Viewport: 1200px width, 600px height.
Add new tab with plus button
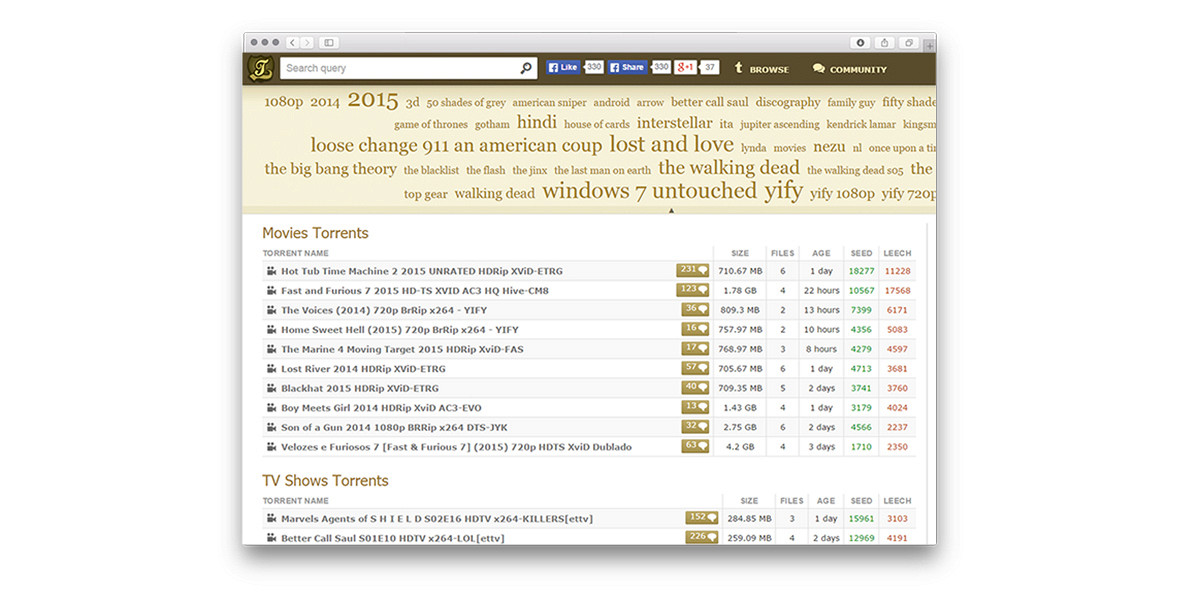click(x=930, y=45)
